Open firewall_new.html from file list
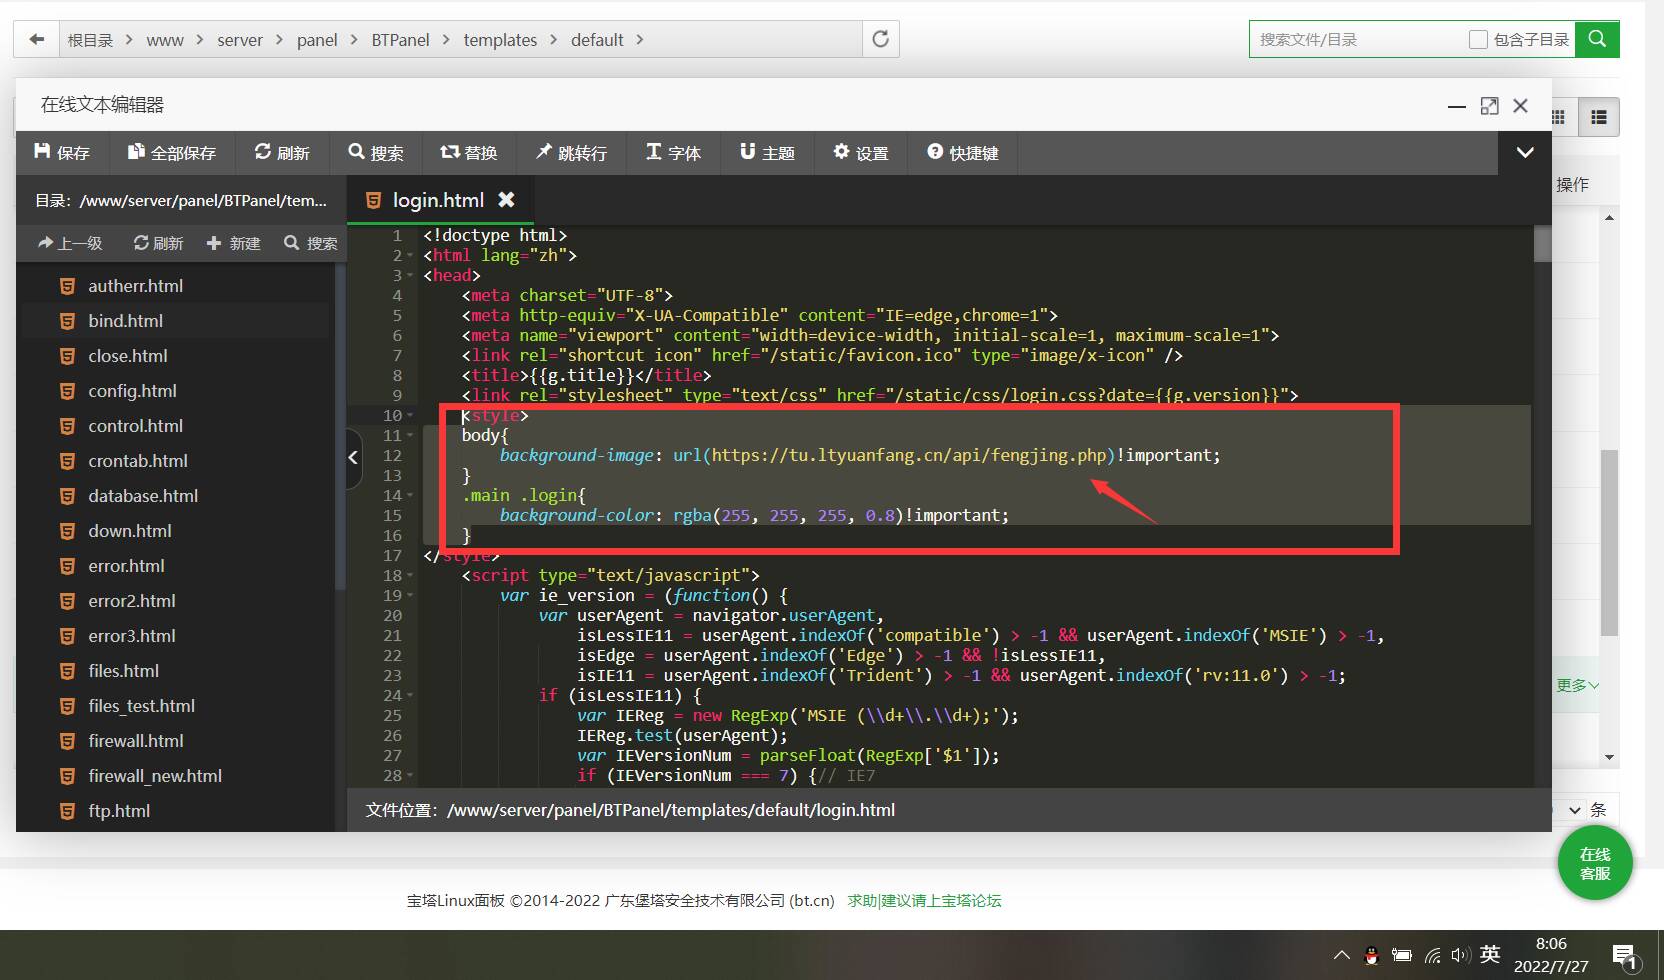Image resolution: width=1664 pixels, height=980 pixels. 155,776
